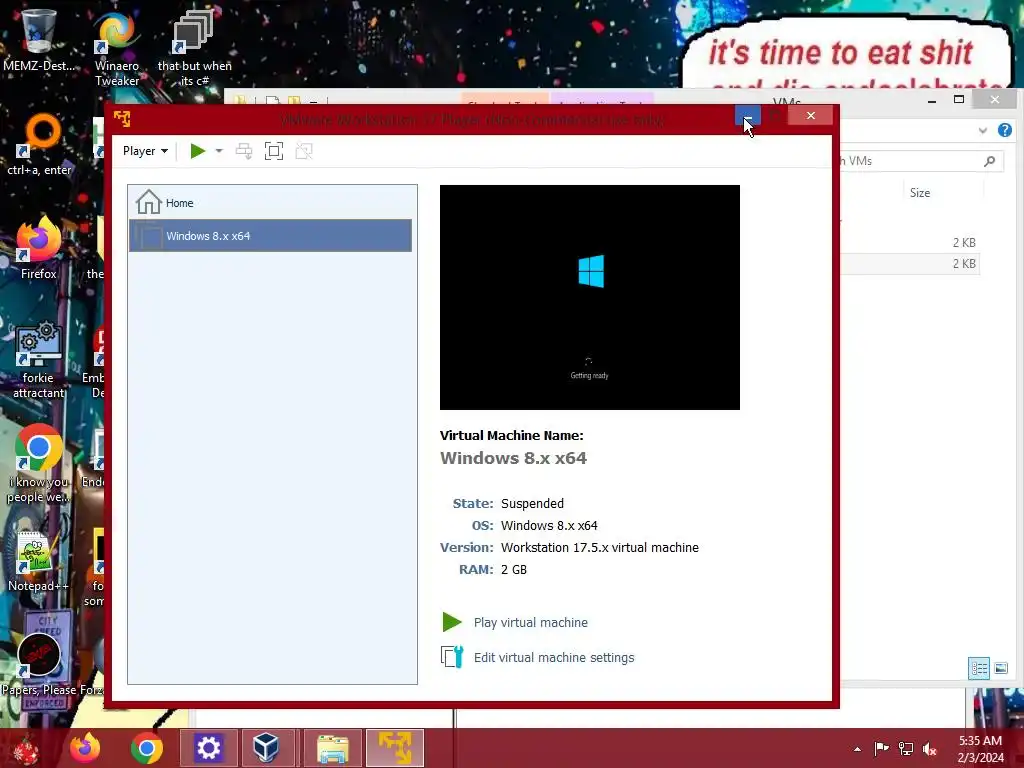Click Play virtual machine link
The height and width of the screenshot is (768, 1024).
[530, 622]
